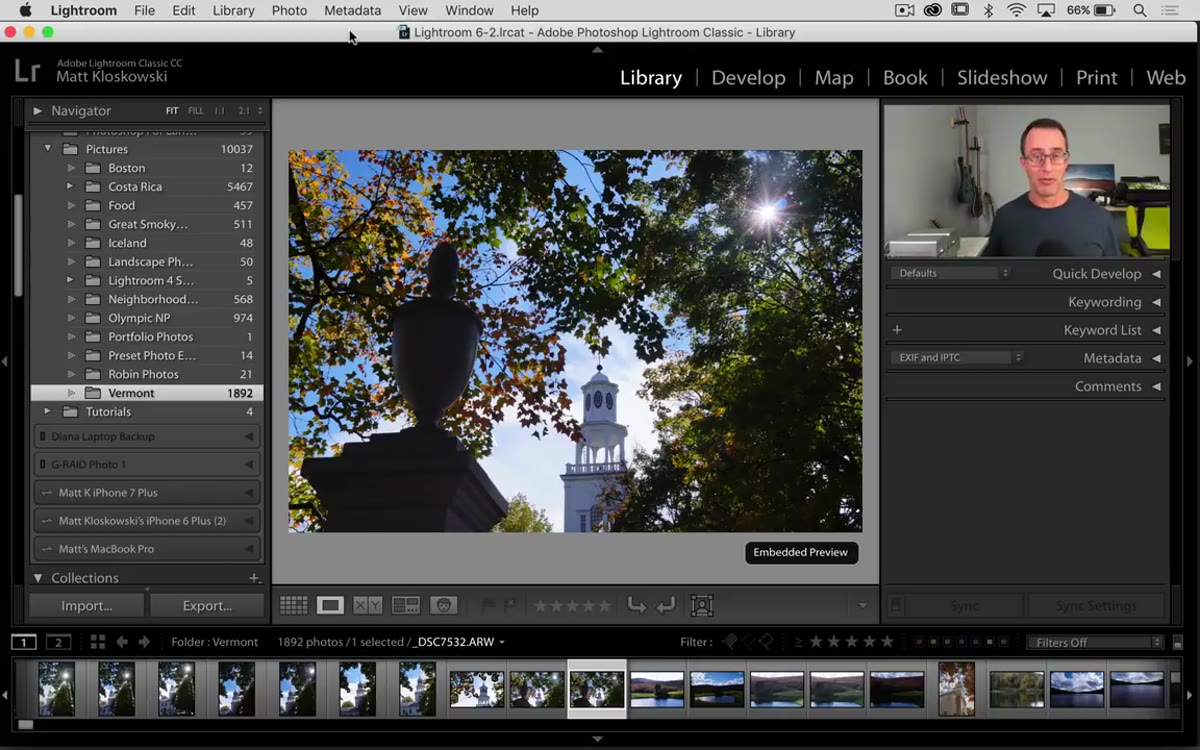Collapse the Navigator panel
The width and height of the screenshot is (1200, 750).
pos(37,111)
